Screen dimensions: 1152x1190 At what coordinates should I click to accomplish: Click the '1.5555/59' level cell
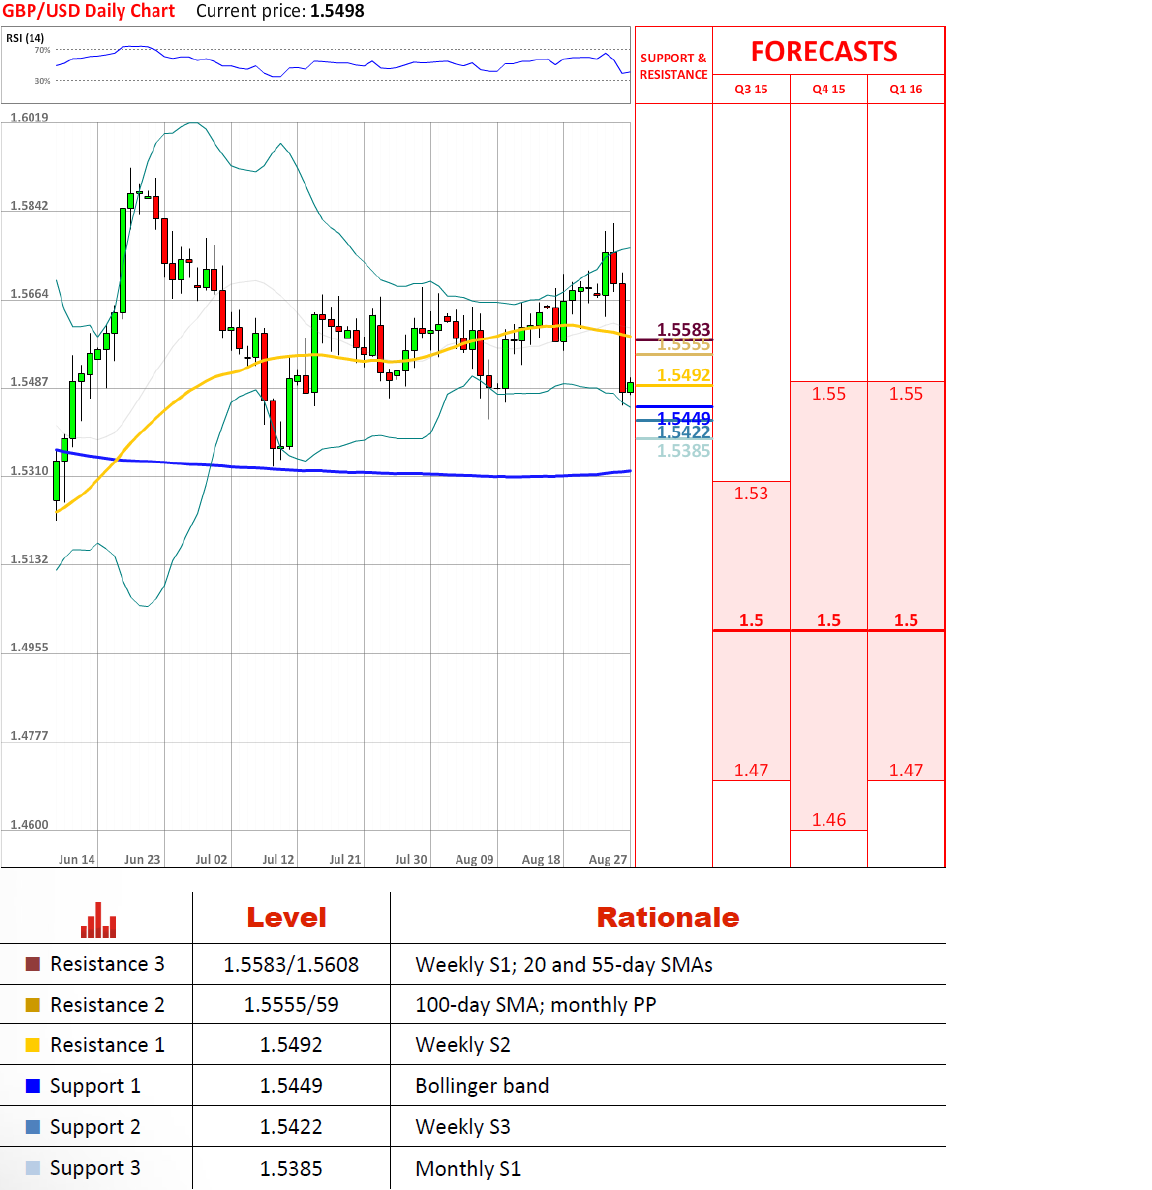[x=291, y=1005]
